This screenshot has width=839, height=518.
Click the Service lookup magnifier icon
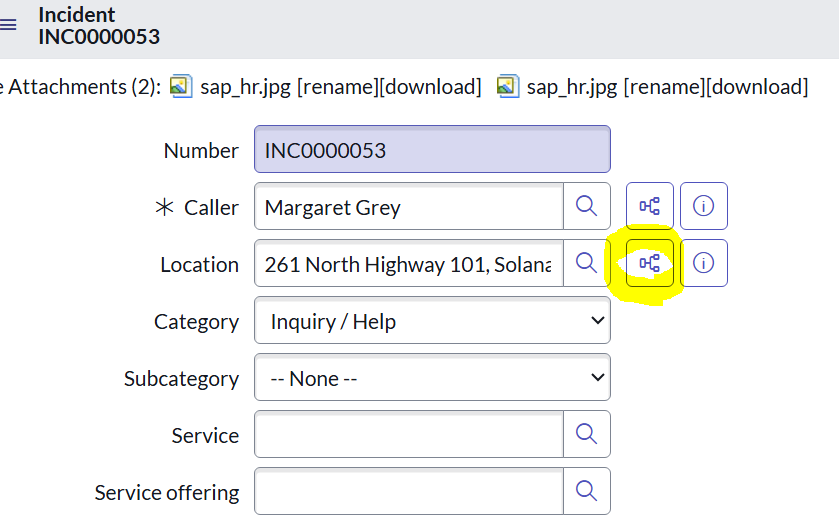(586, 434)
